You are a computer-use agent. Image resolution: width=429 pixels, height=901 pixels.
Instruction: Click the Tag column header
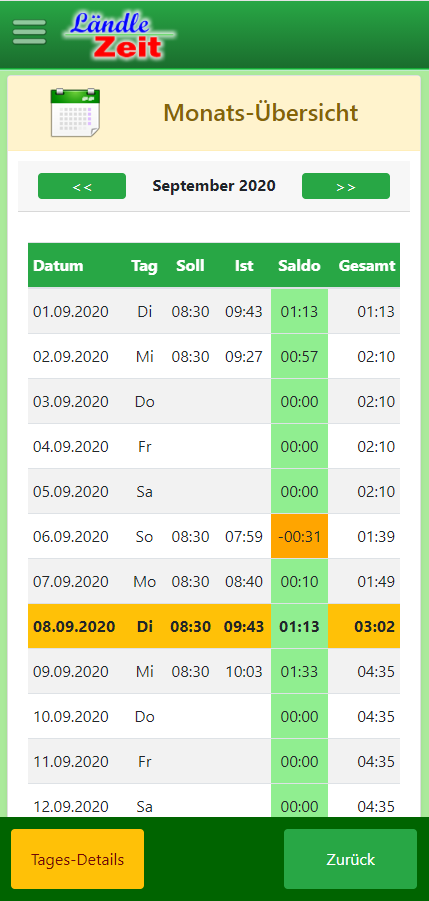click(x=144, y=266)
